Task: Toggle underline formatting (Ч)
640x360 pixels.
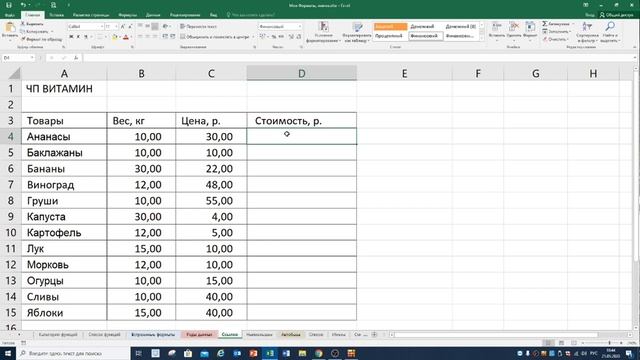Action: coord(86,37)
